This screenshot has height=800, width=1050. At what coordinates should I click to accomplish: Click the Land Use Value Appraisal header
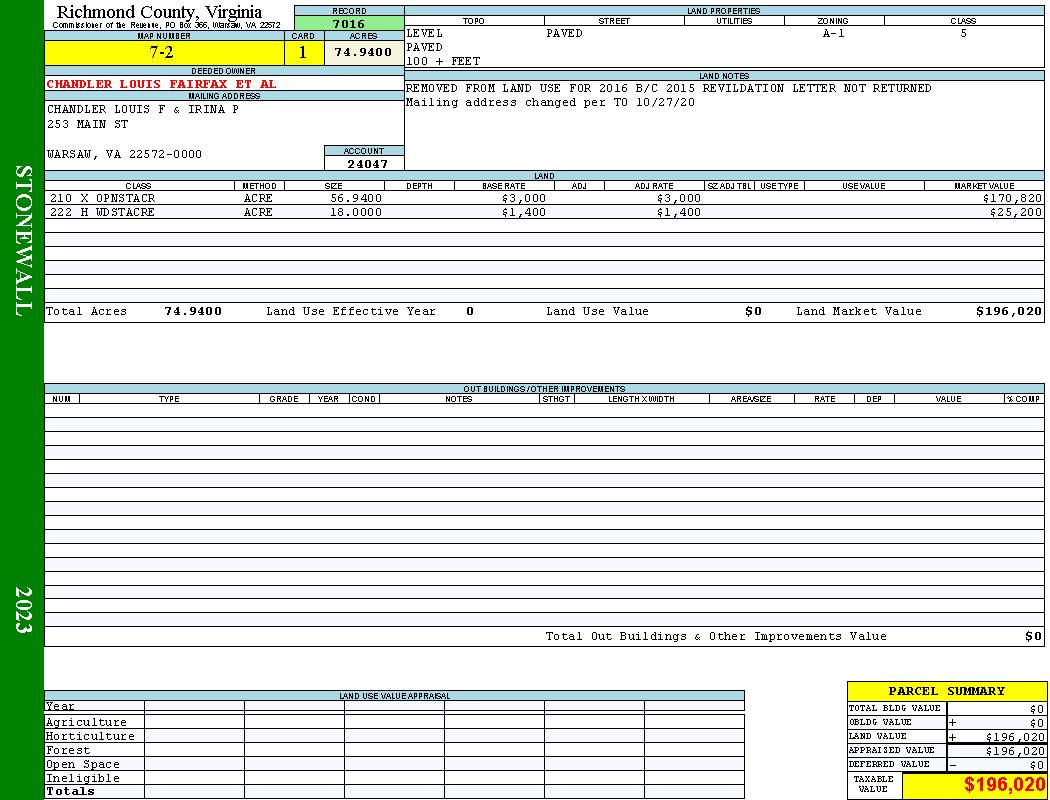pyautogui.click(x=394, y=696)
